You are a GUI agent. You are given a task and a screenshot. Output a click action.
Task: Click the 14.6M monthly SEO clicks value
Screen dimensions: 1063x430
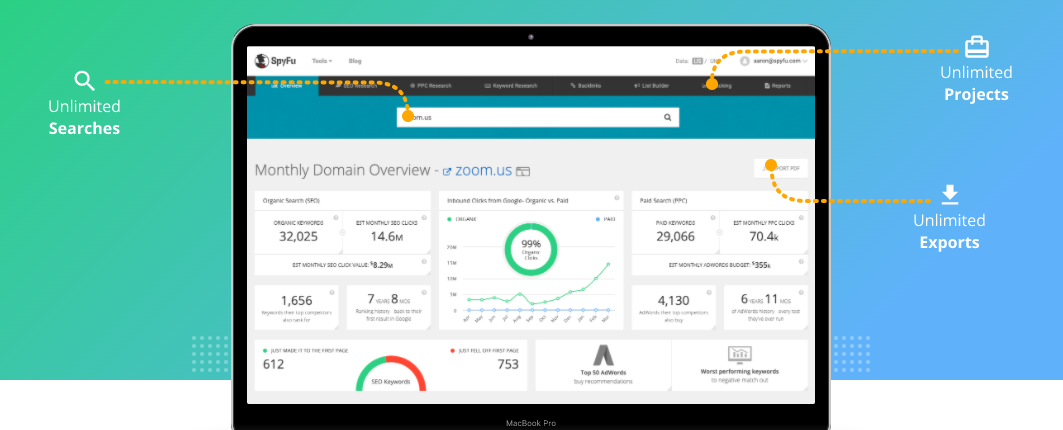[388, 237]
